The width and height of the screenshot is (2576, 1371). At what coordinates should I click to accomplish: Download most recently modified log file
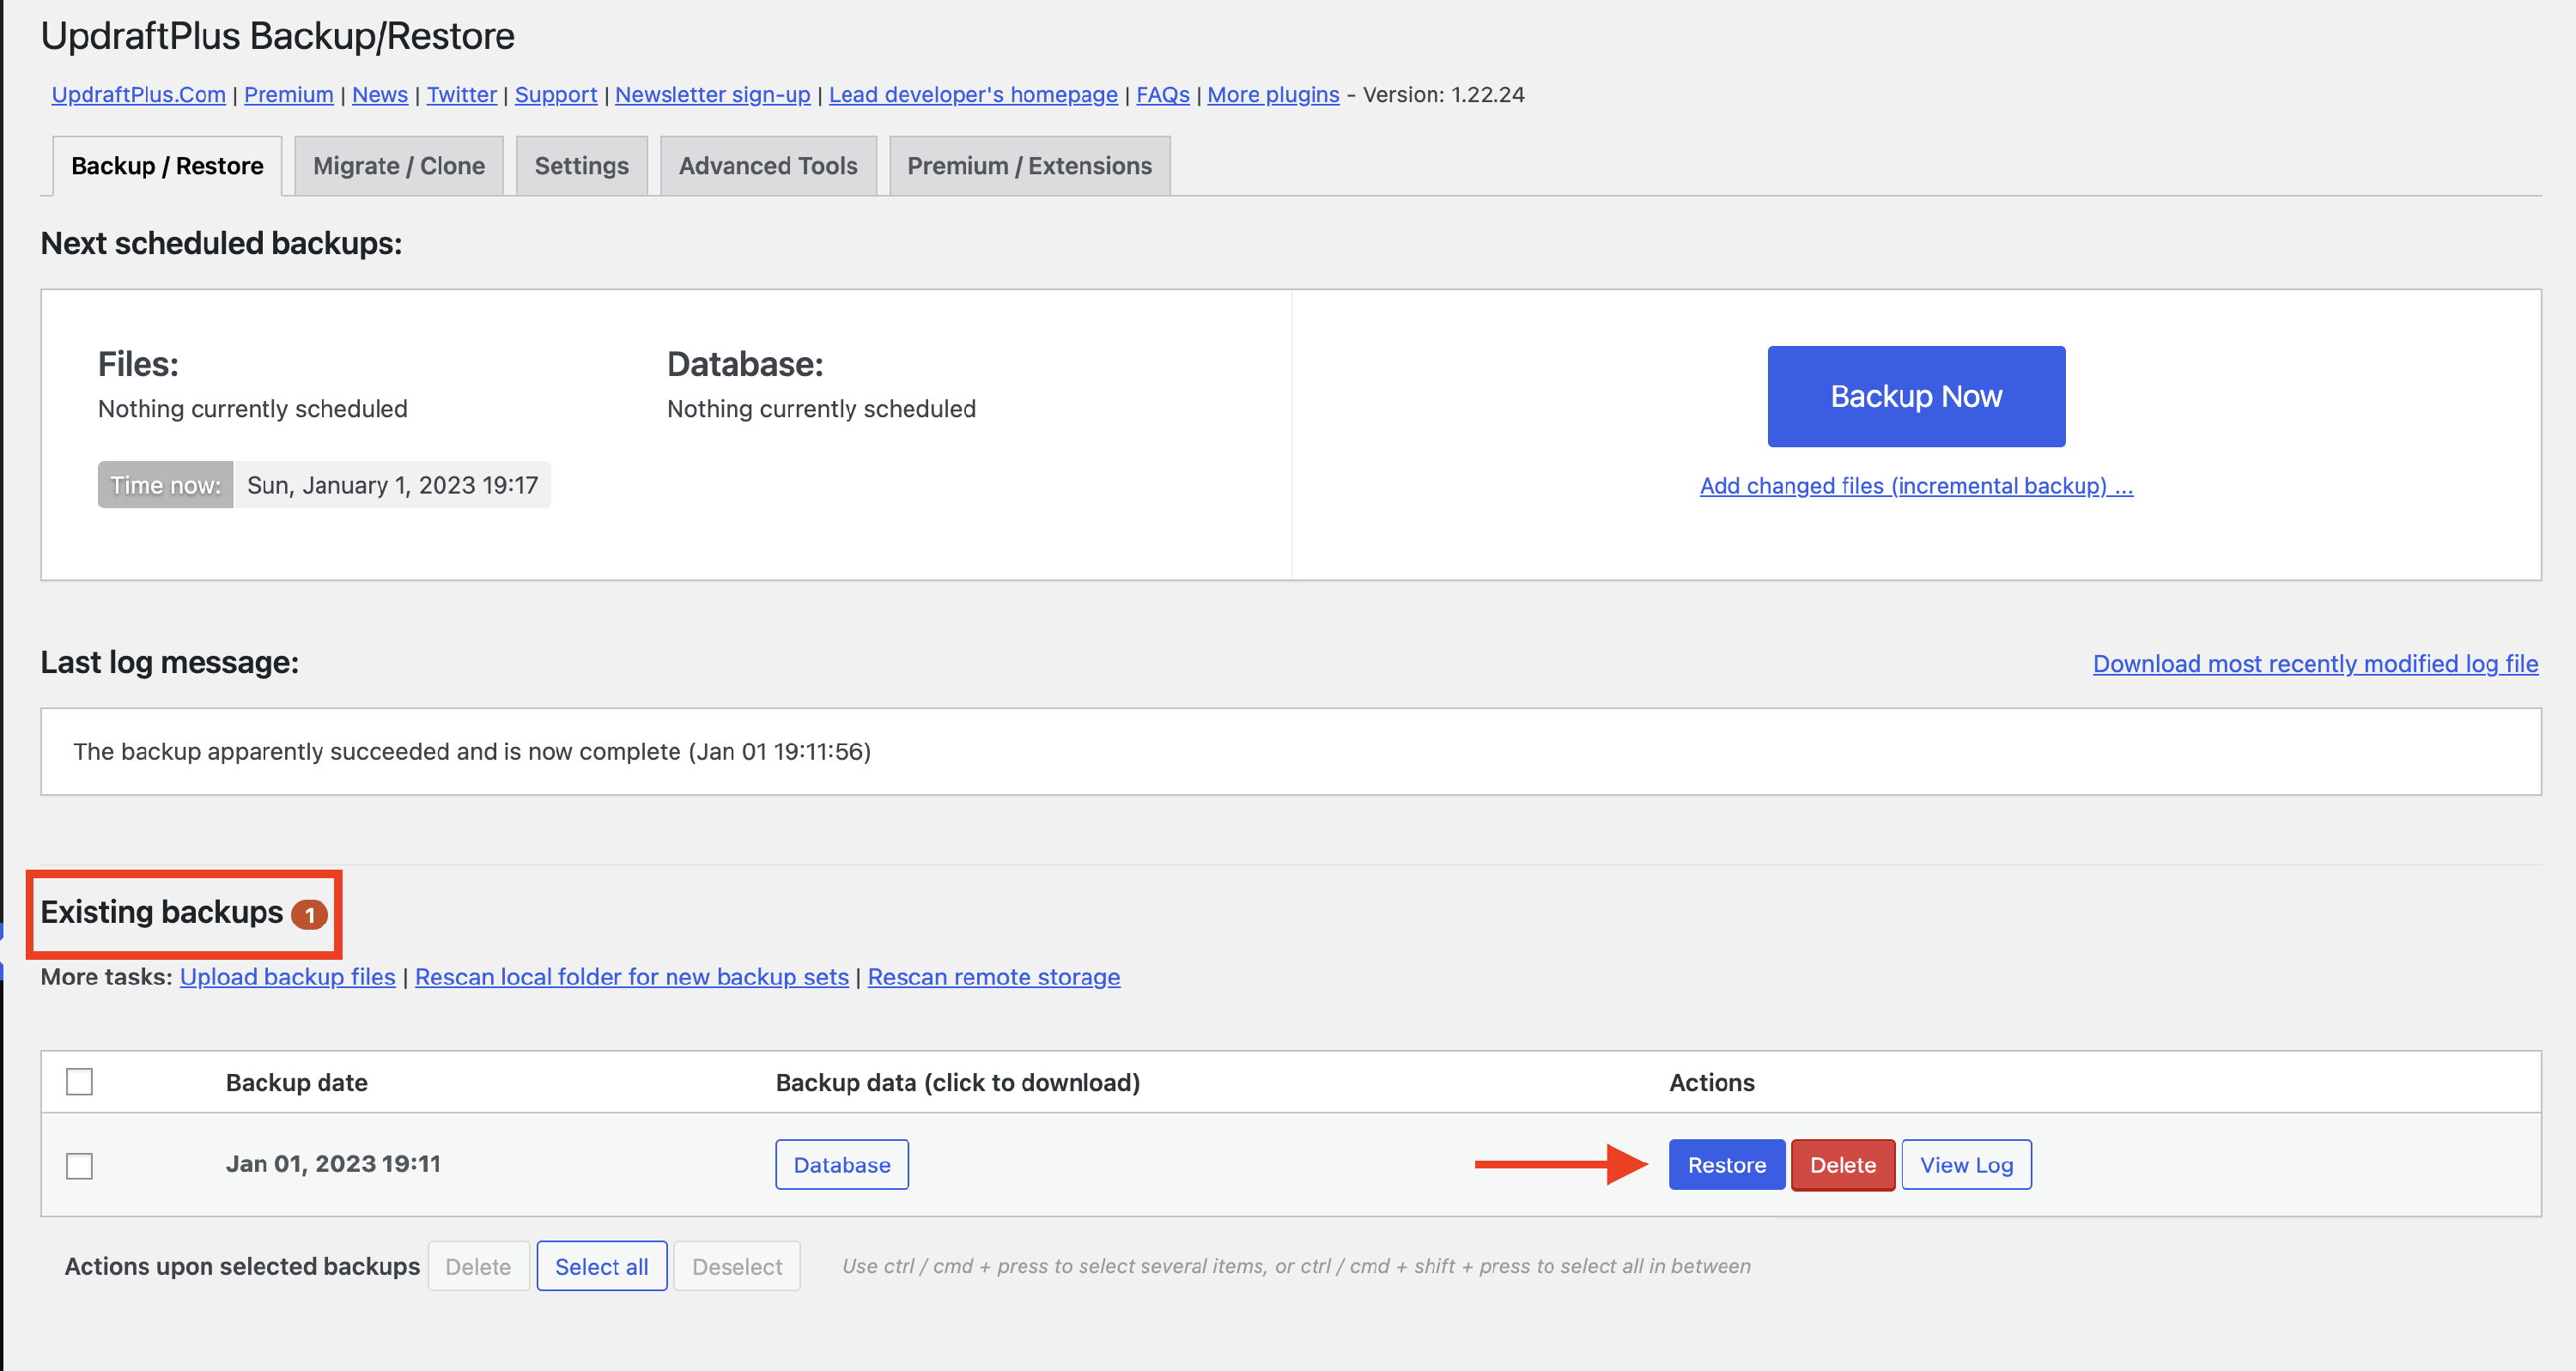pos(2315,664)
